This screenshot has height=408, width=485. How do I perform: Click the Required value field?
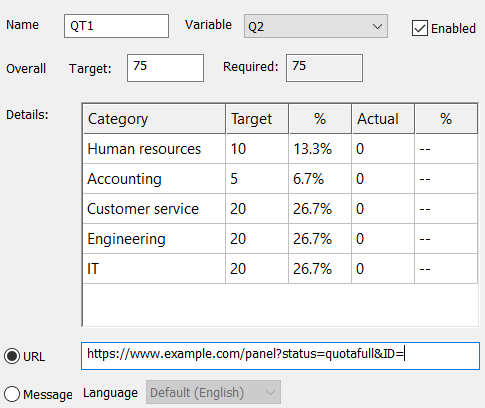[324, 68]
